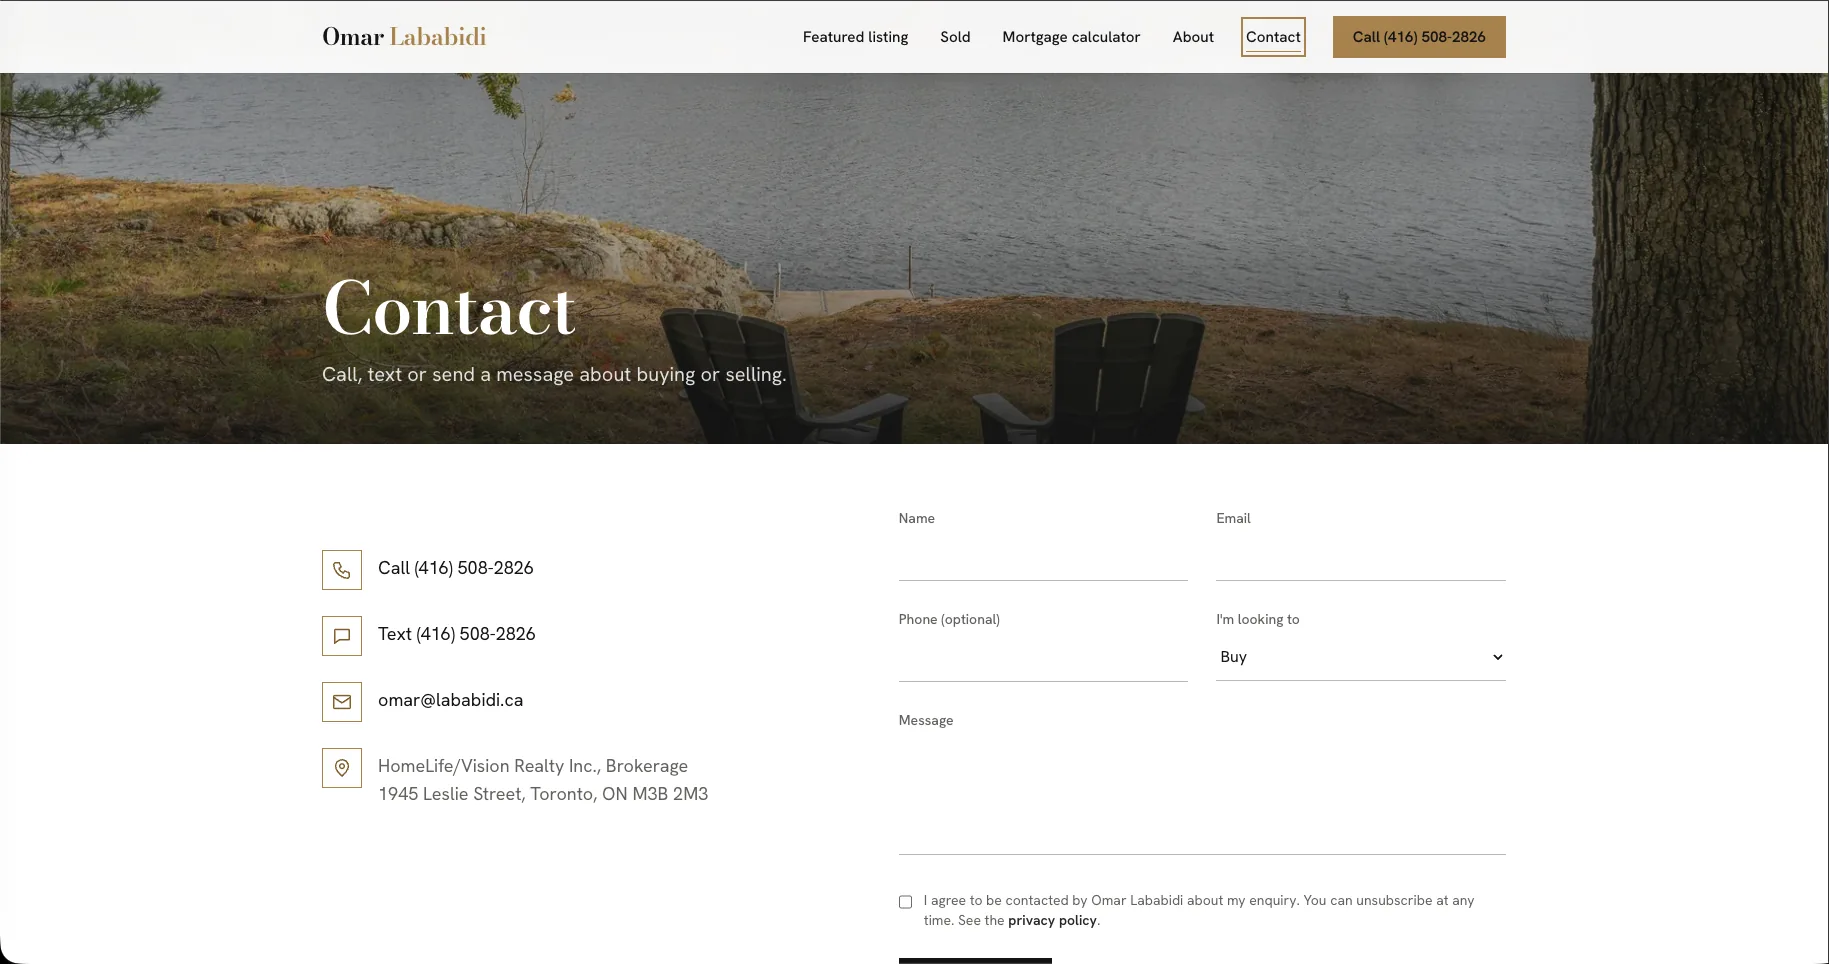1829x964 pixels.
Task: Open the Mortgage calculator page
Action: pos(1071,37)
